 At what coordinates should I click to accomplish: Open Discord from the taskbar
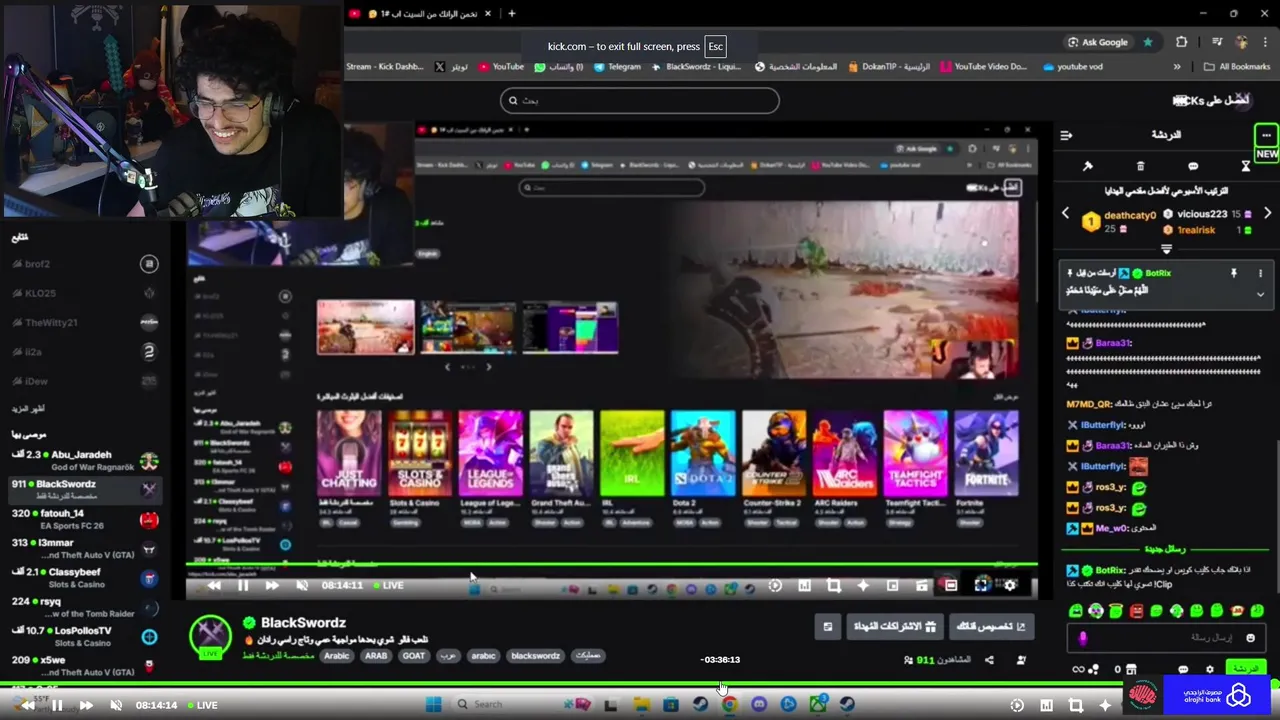758,705
